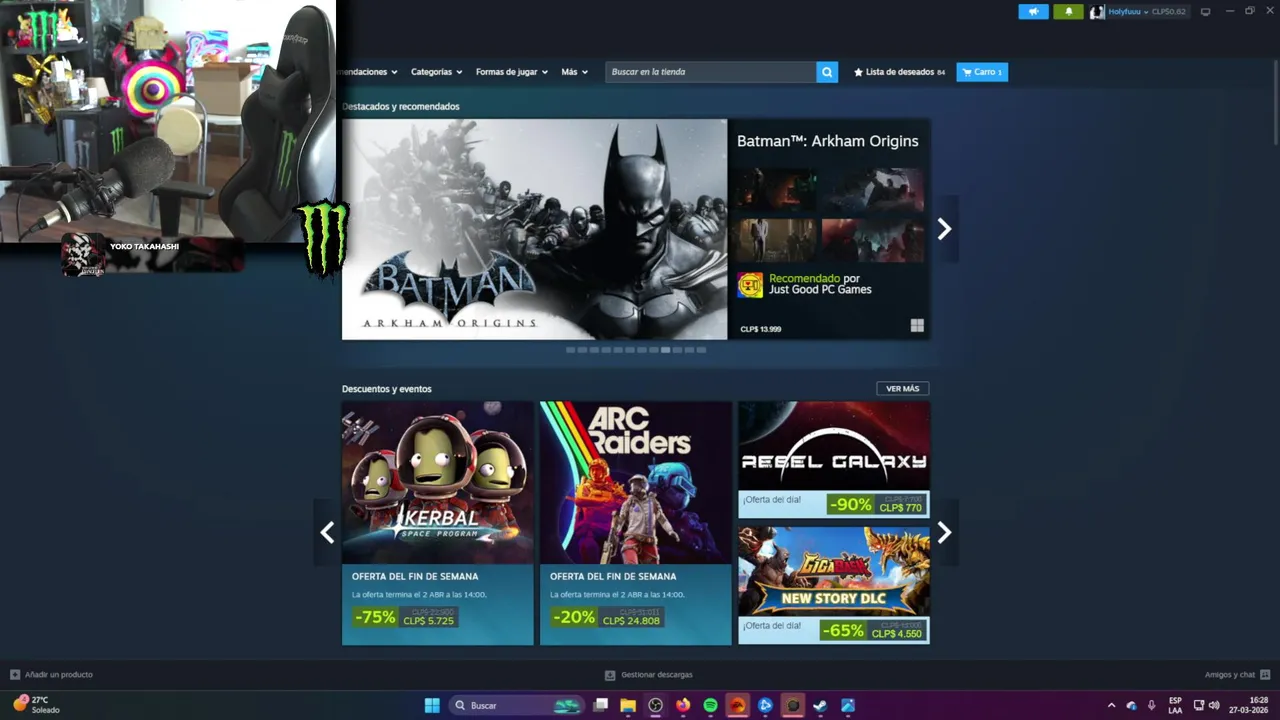Open the Holyfuuu account dropdown
The width and height of the screenshot is (1280, 720).
(x=1128, y=12)
